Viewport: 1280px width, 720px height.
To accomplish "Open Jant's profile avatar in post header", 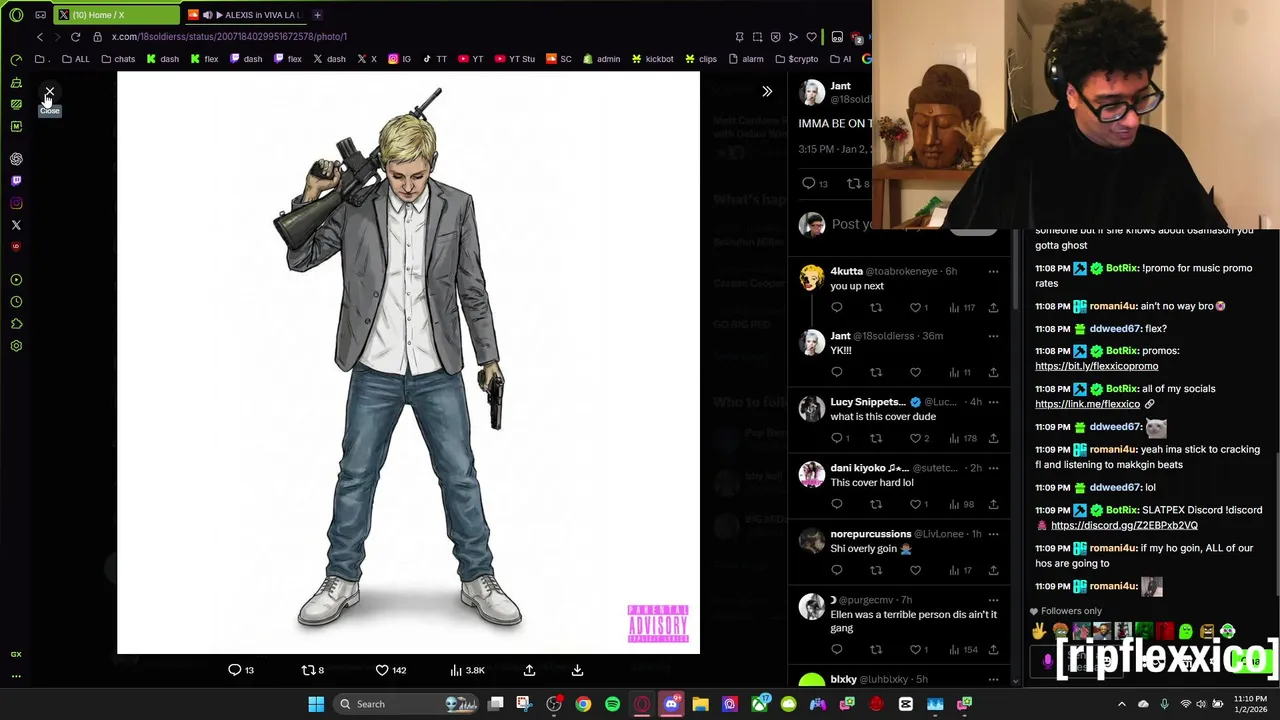I will pos(812,93).
